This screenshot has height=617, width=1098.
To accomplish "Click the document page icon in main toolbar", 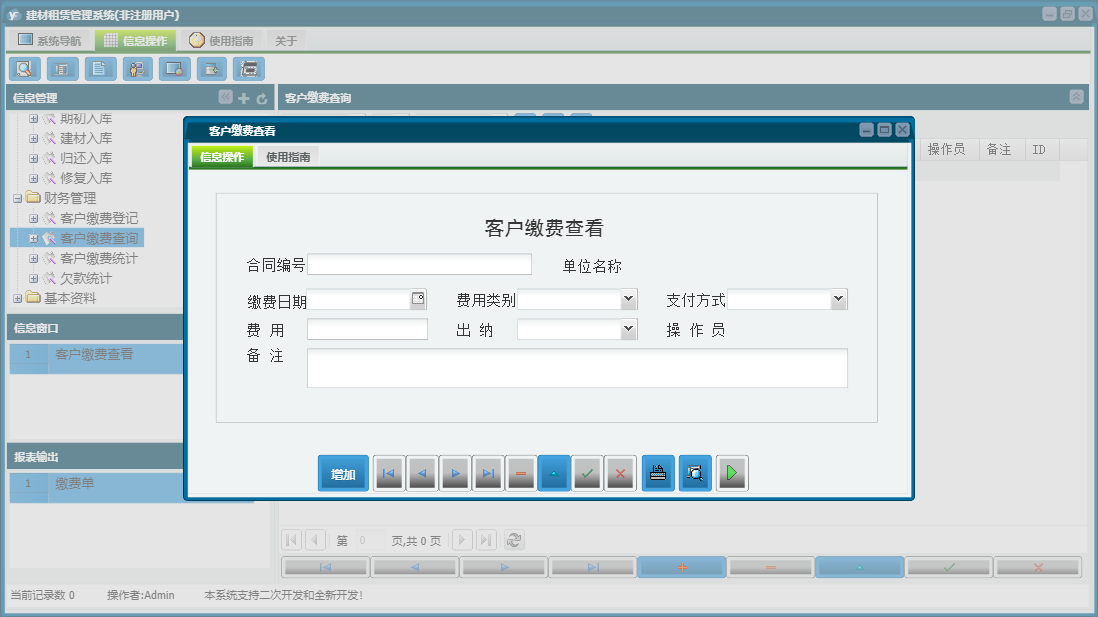I will click(100, 69).
